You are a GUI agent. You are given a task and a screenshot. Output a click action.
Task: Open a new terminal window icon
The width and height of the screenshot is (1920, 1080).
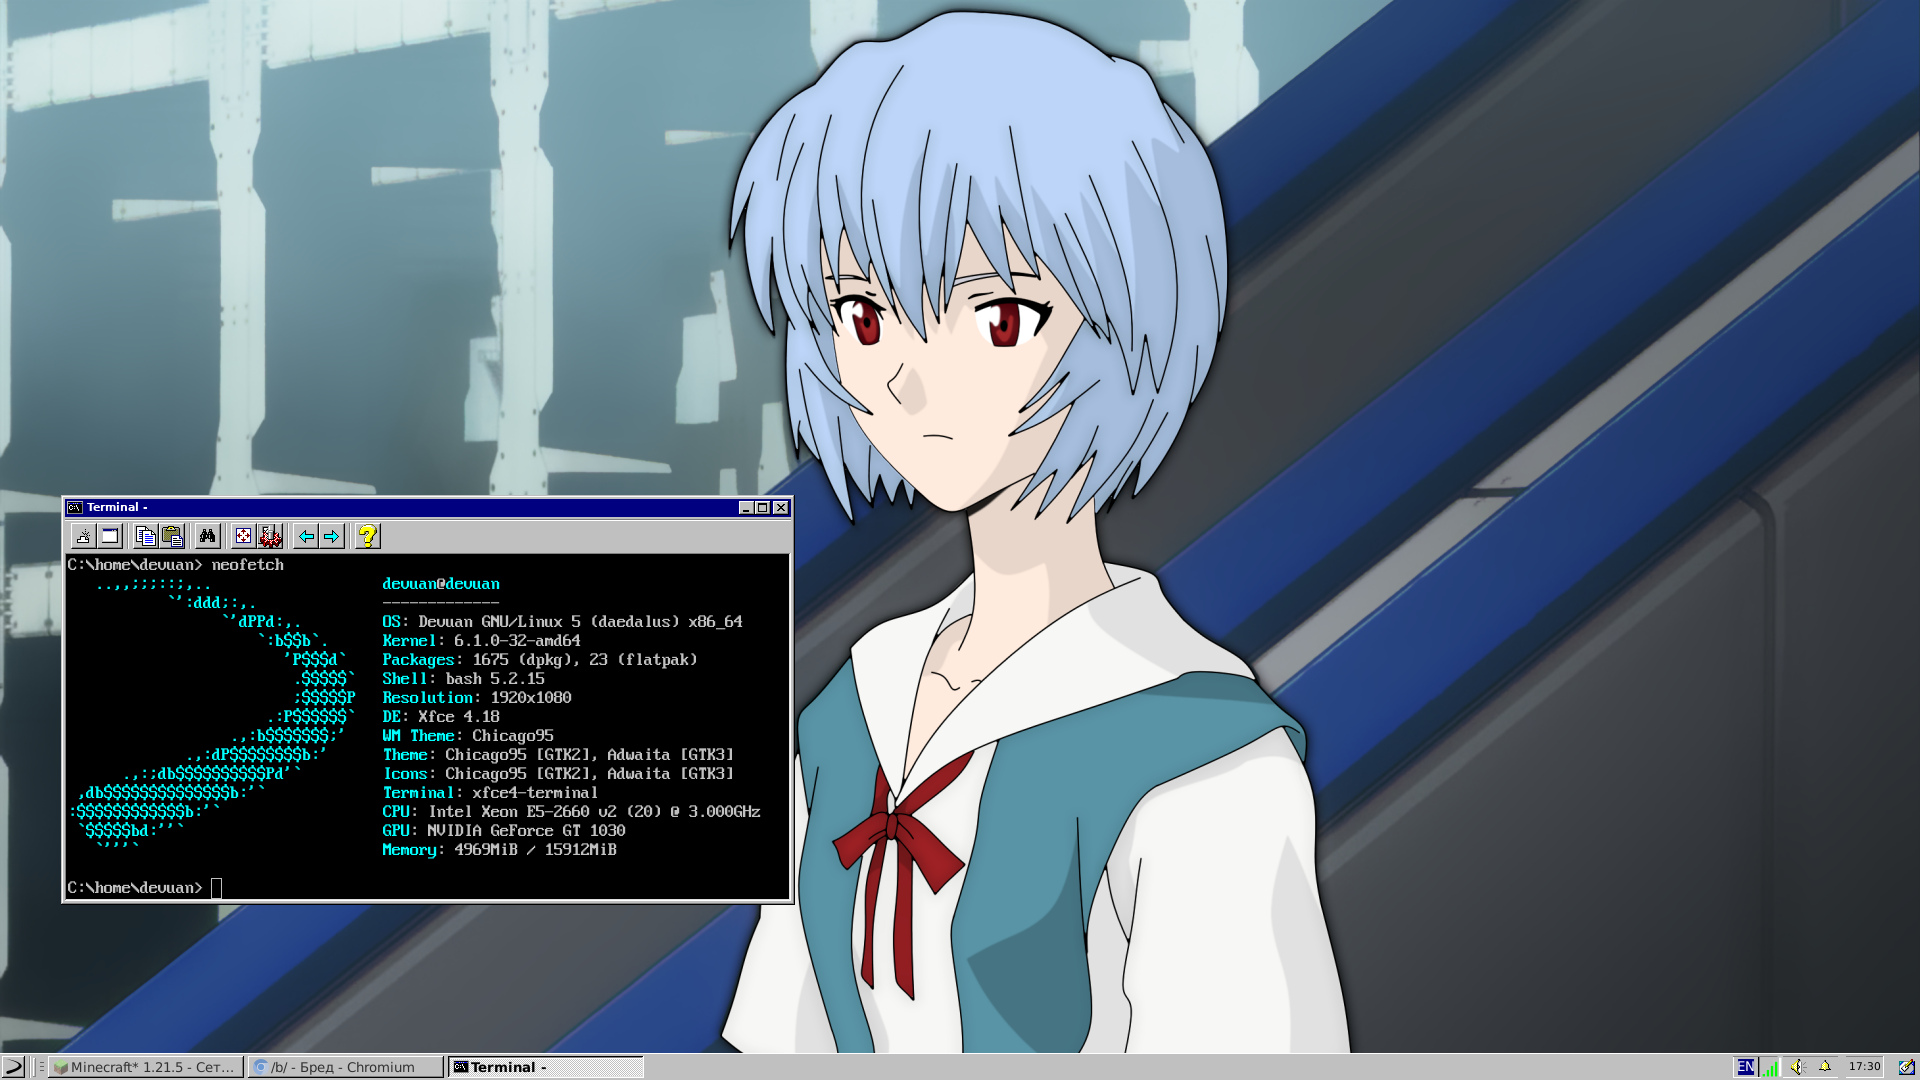coord(110,536)
